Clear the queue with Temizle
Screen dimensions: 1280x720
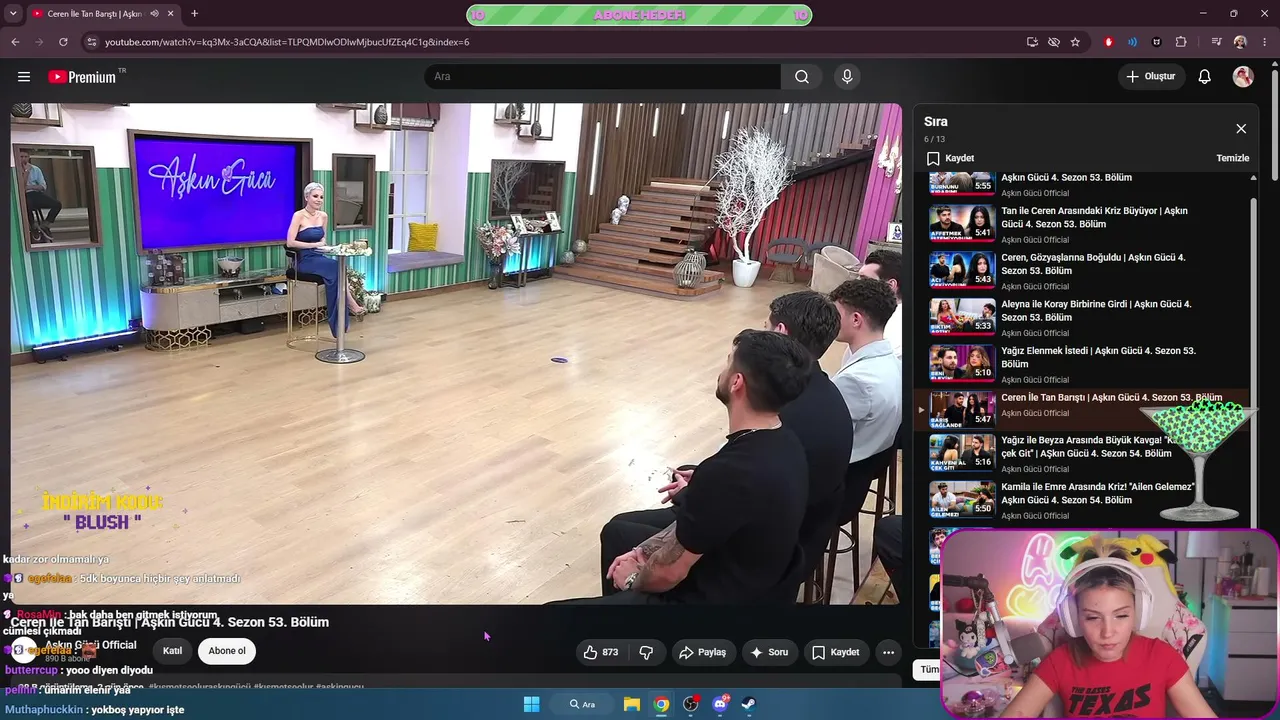pos(1232,158)
